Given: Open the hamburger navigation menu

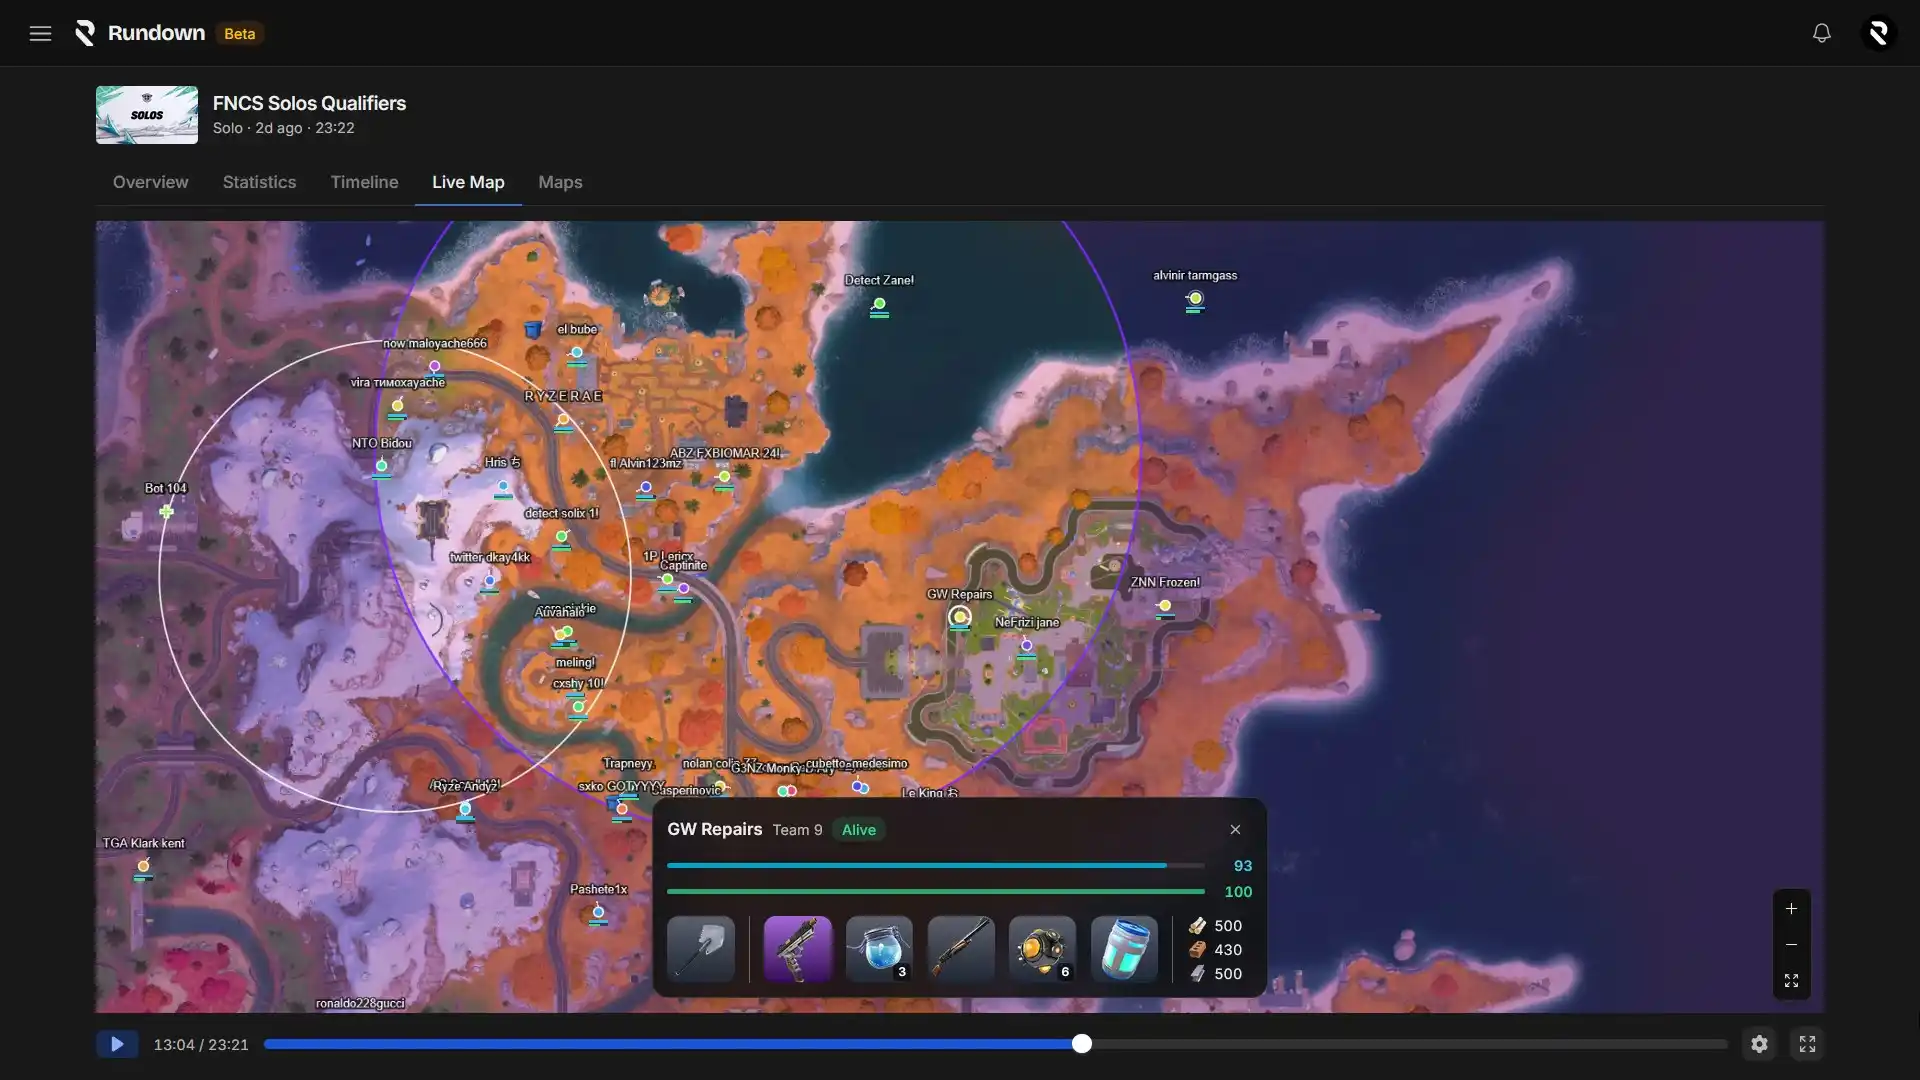Looking at the screenshot, I should [40, 33].
